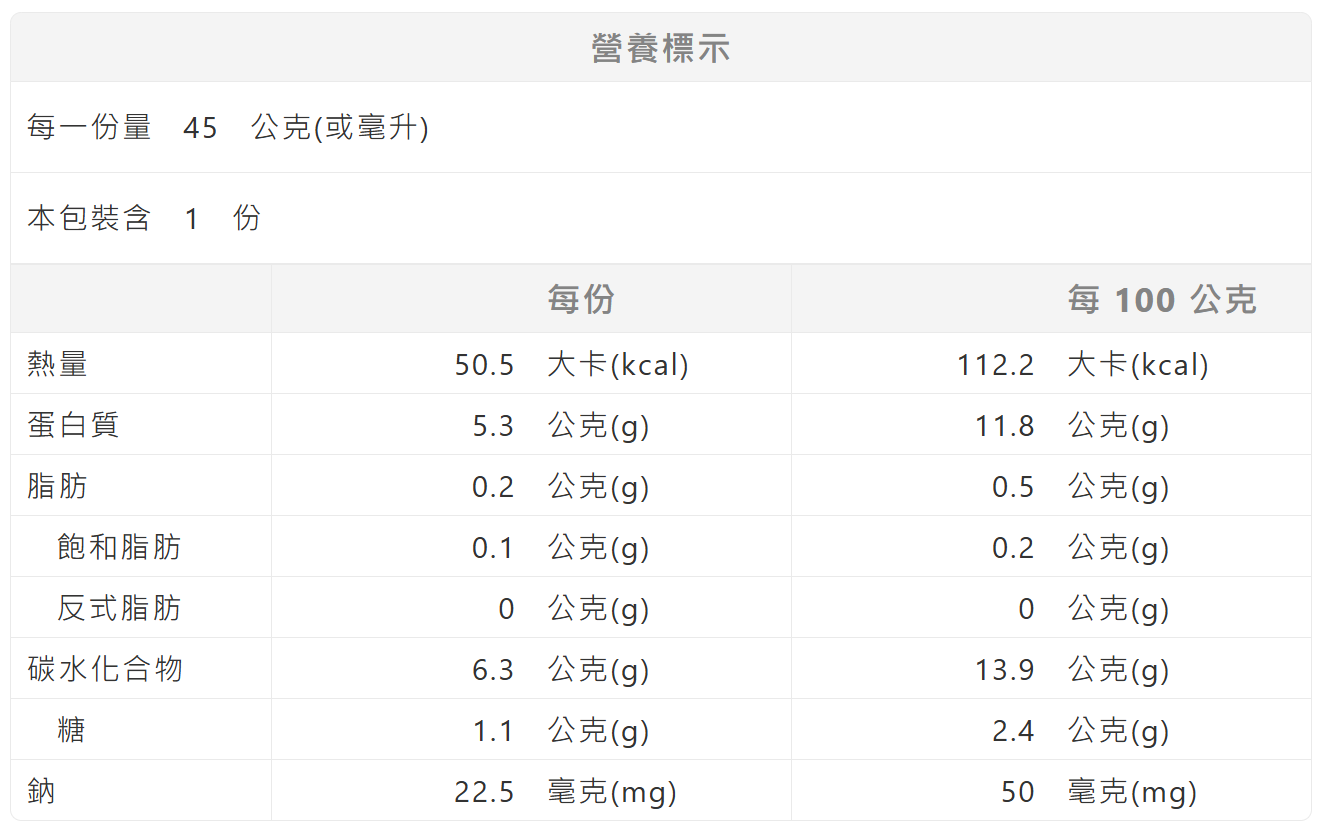Select the 112.2 大卡 per-100g value
Image resolution: width=1329 pixels, height=834 pixels.
pyautogui.click(x=1083, y=364)
